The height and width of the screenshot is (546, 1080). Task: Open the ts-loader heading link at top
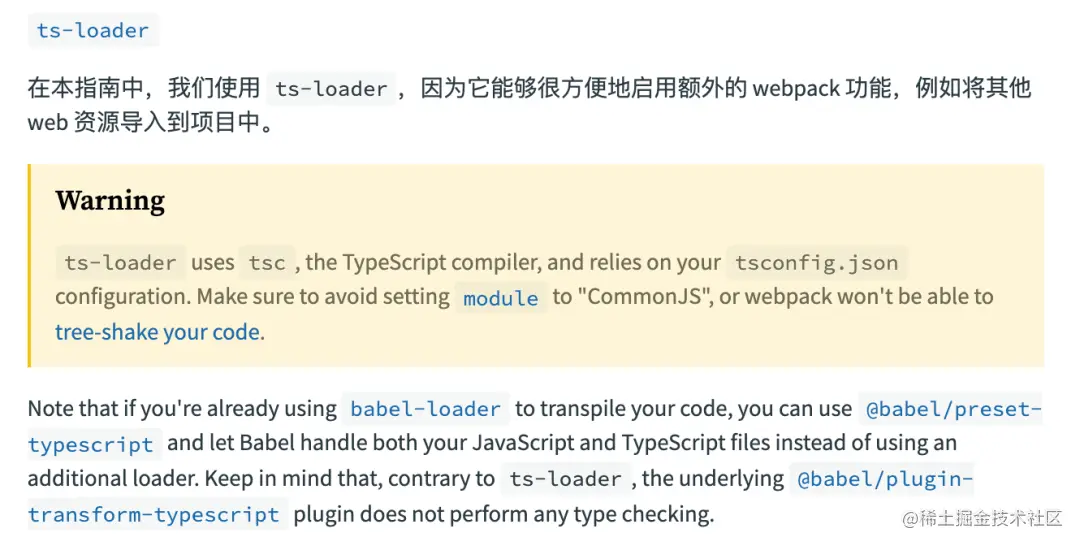(x=93, y=31)
